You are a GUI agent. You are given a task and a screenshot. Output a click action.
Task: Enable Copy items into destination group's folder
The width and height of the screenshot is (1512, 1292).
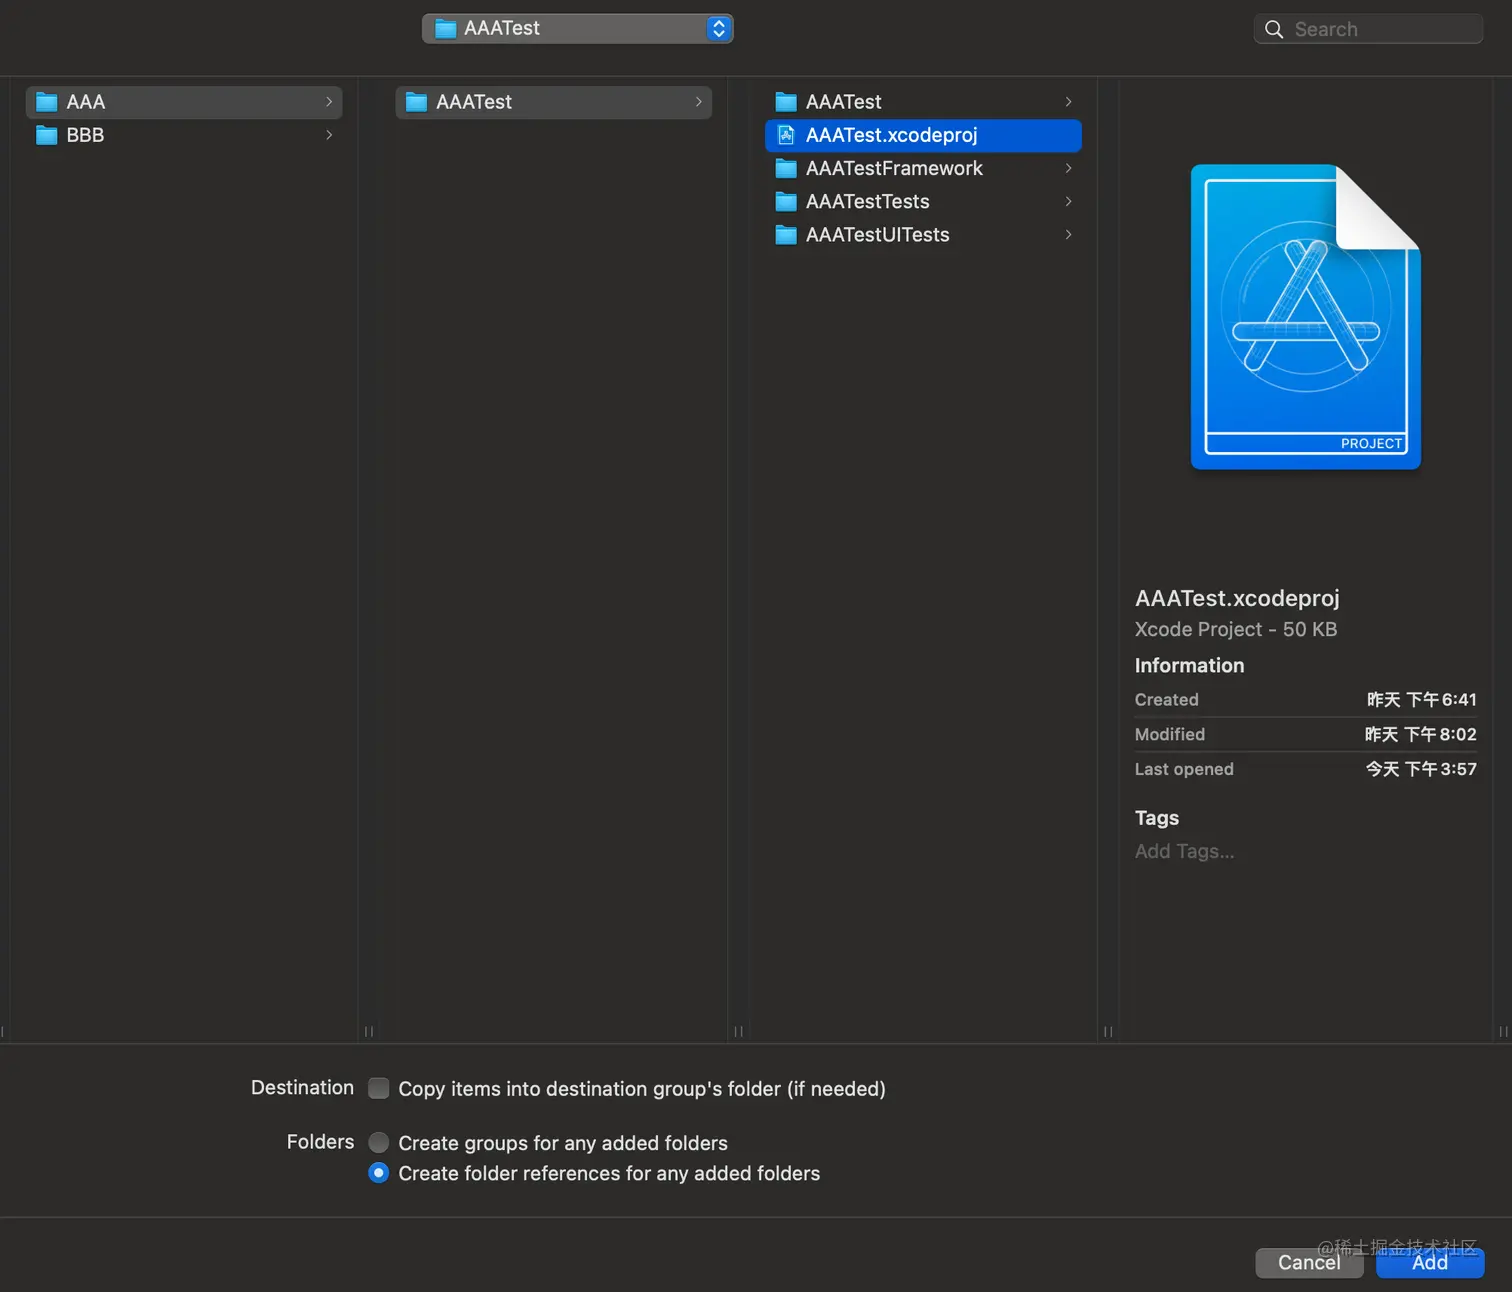[379, 1088]
